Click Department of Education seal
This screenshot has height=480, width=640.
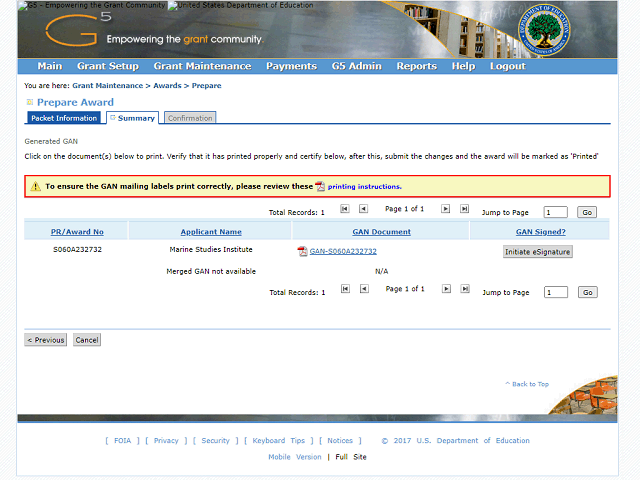[544, 30]
